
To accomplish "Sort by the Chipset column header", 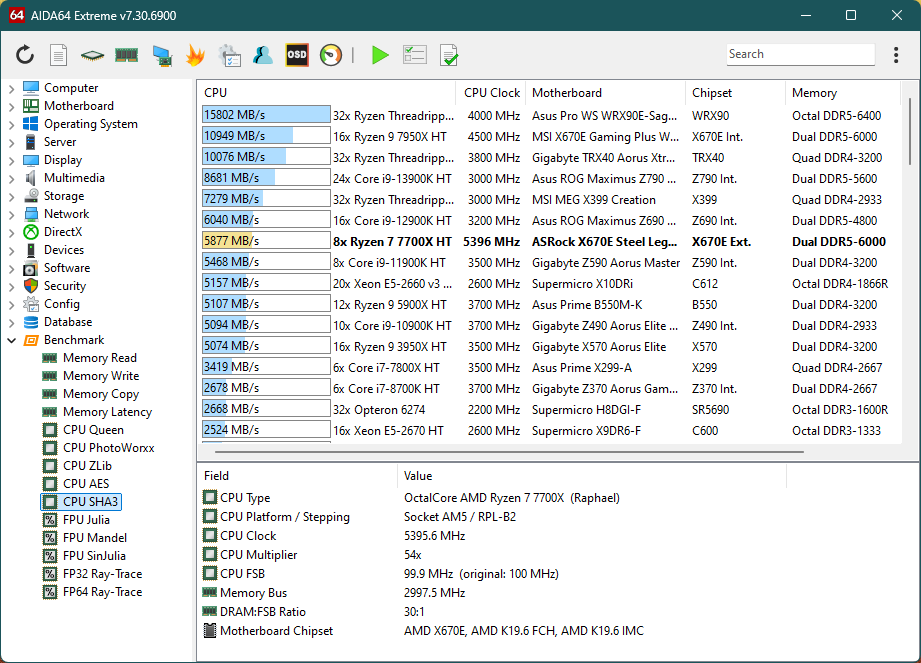I will (x=735, y=93).
